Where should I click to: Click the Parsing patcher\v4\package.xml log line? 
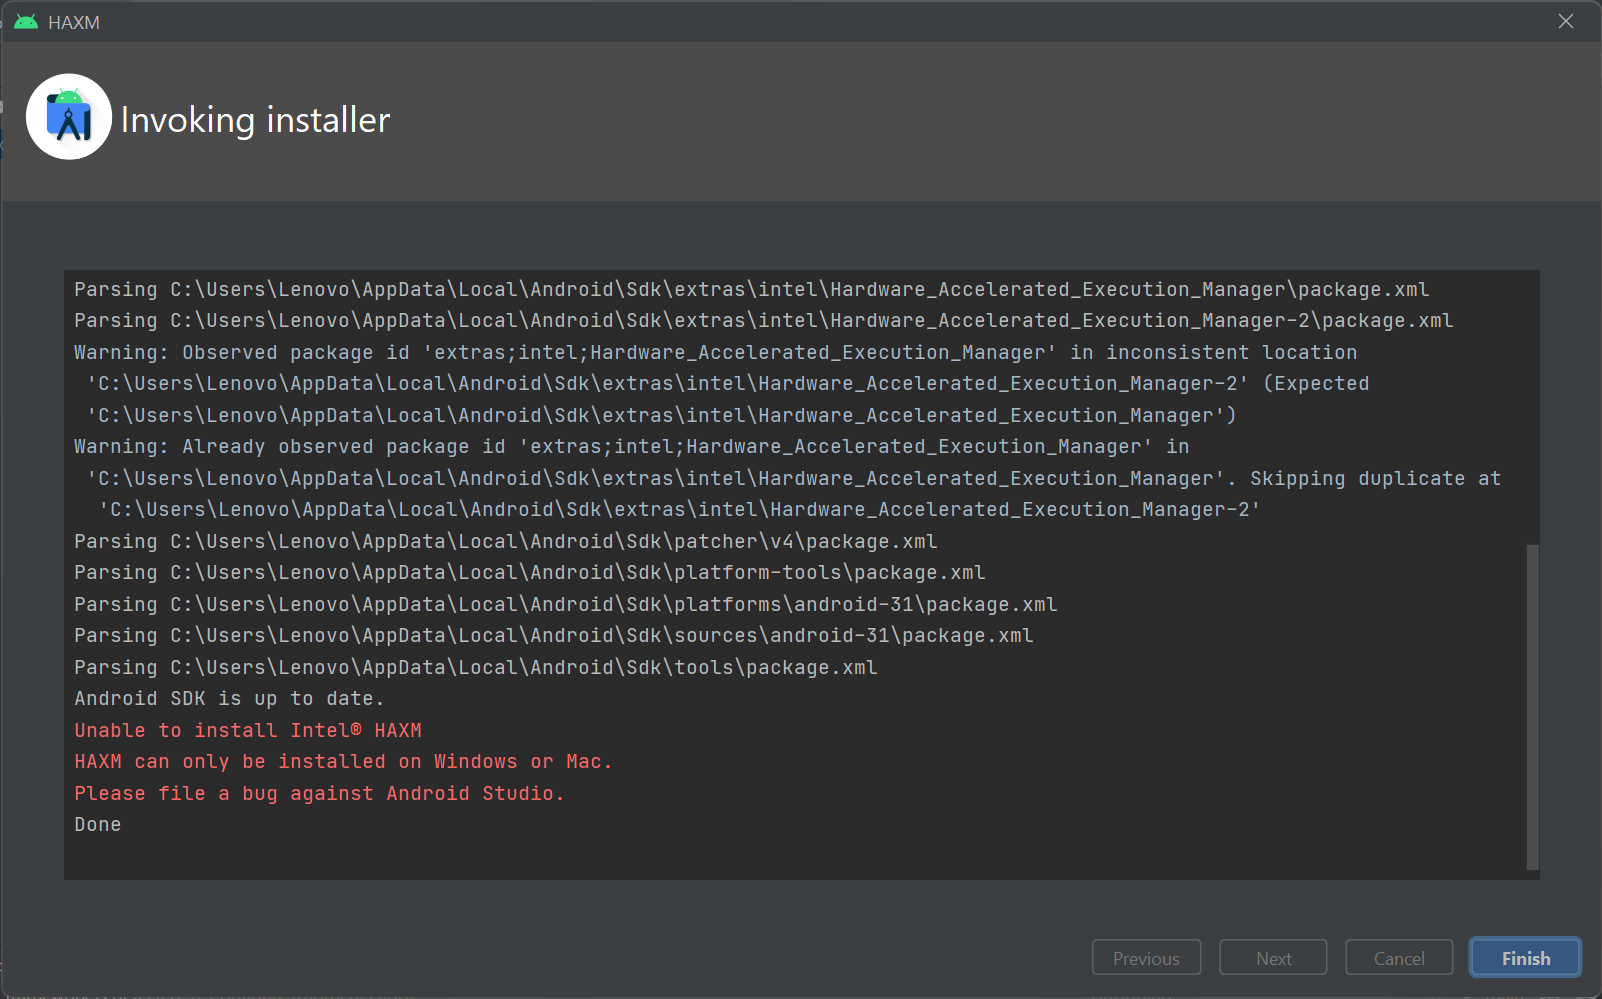[506, 541]
